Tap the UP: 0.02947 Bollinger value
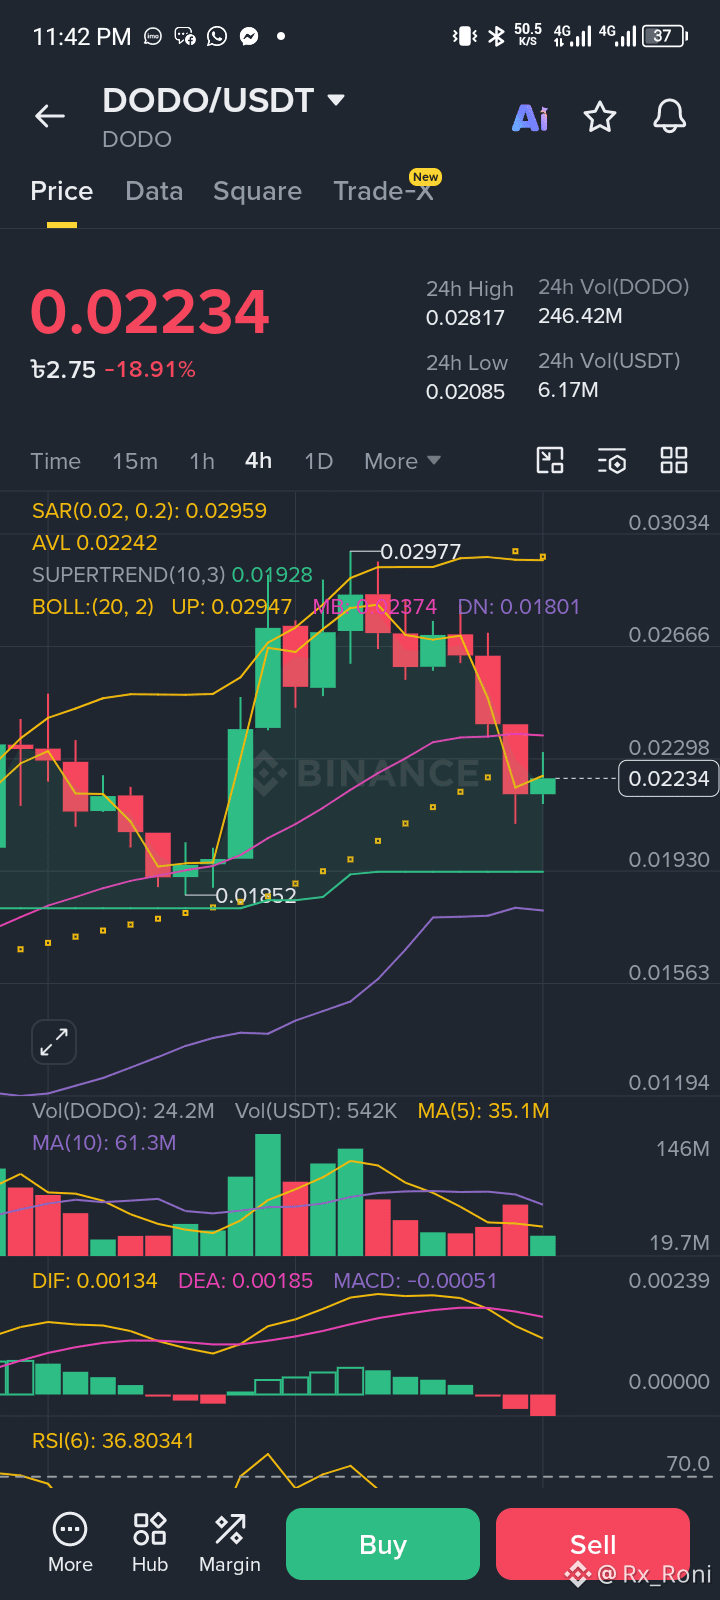Image resolution: width=720 pixels, height=1600 pixels. tap(232, 607)
